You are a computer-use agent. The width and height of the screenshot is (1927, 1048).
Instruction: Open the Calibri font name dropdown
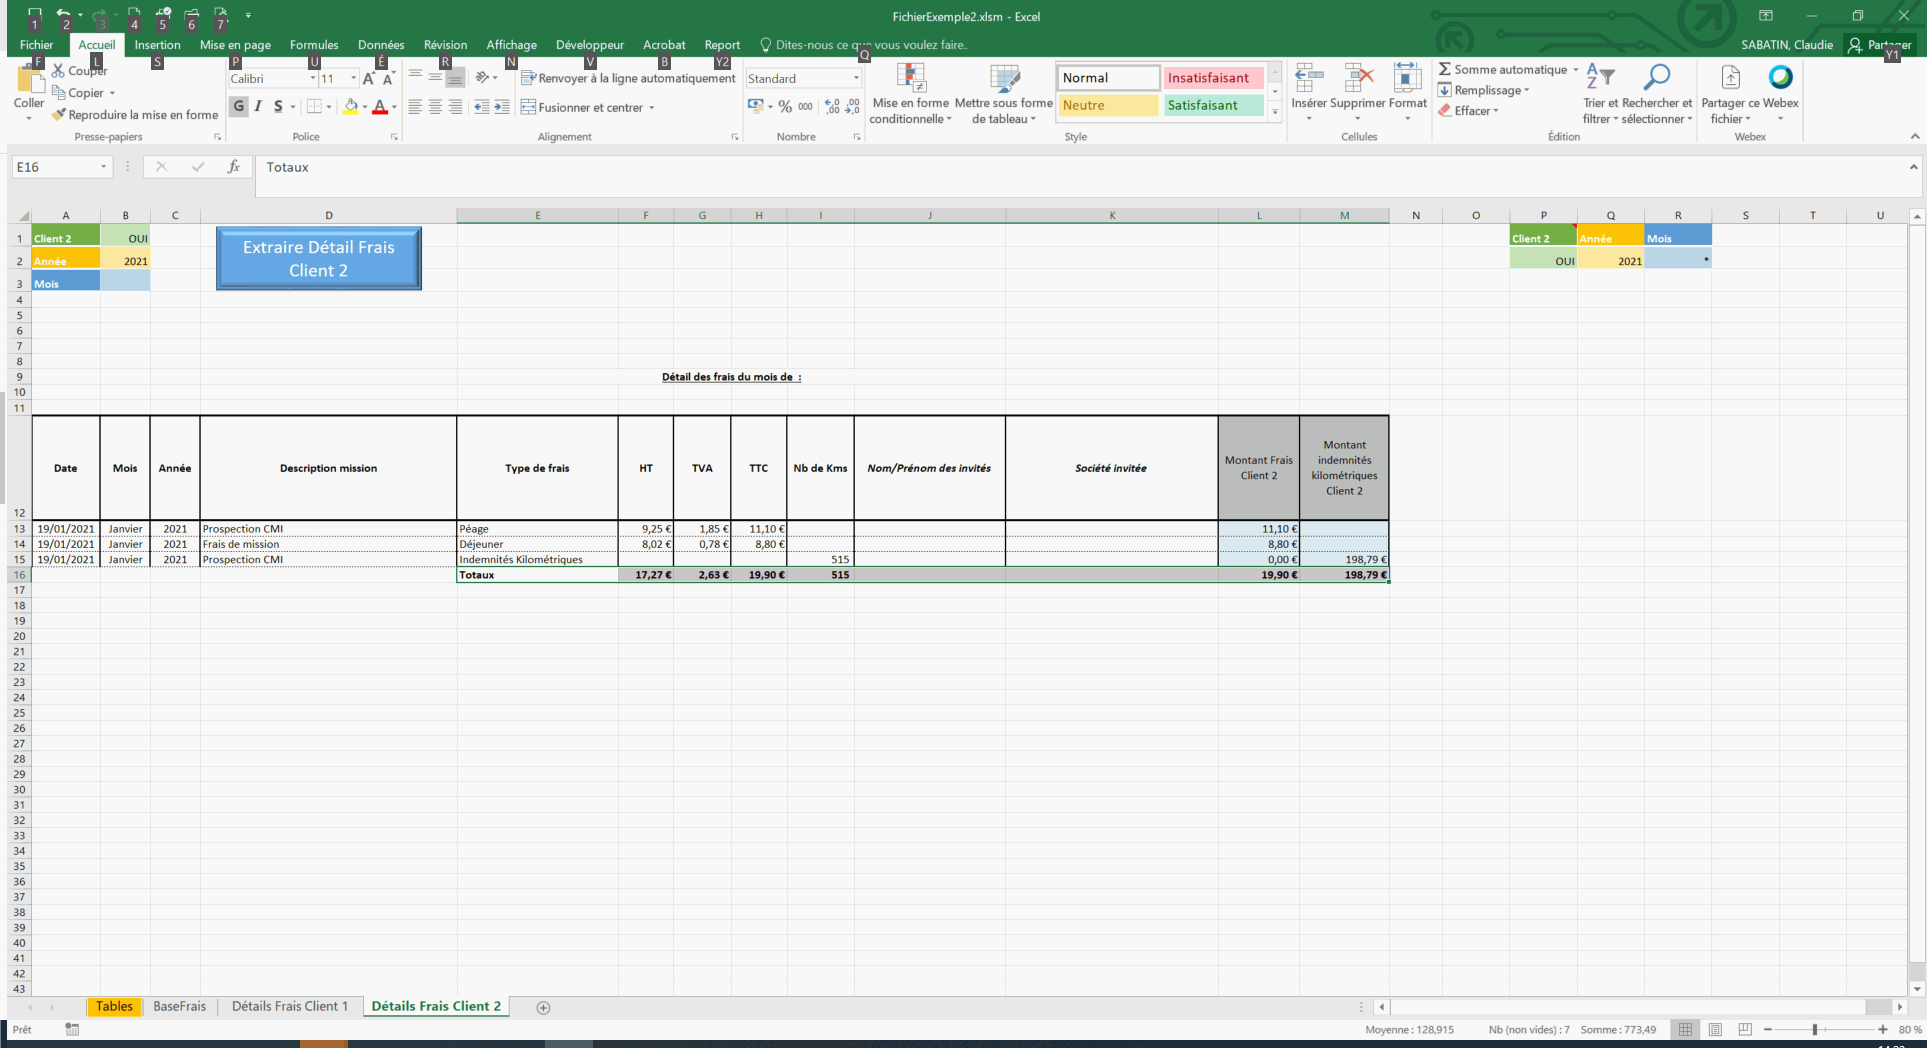[x=312, y=79]
